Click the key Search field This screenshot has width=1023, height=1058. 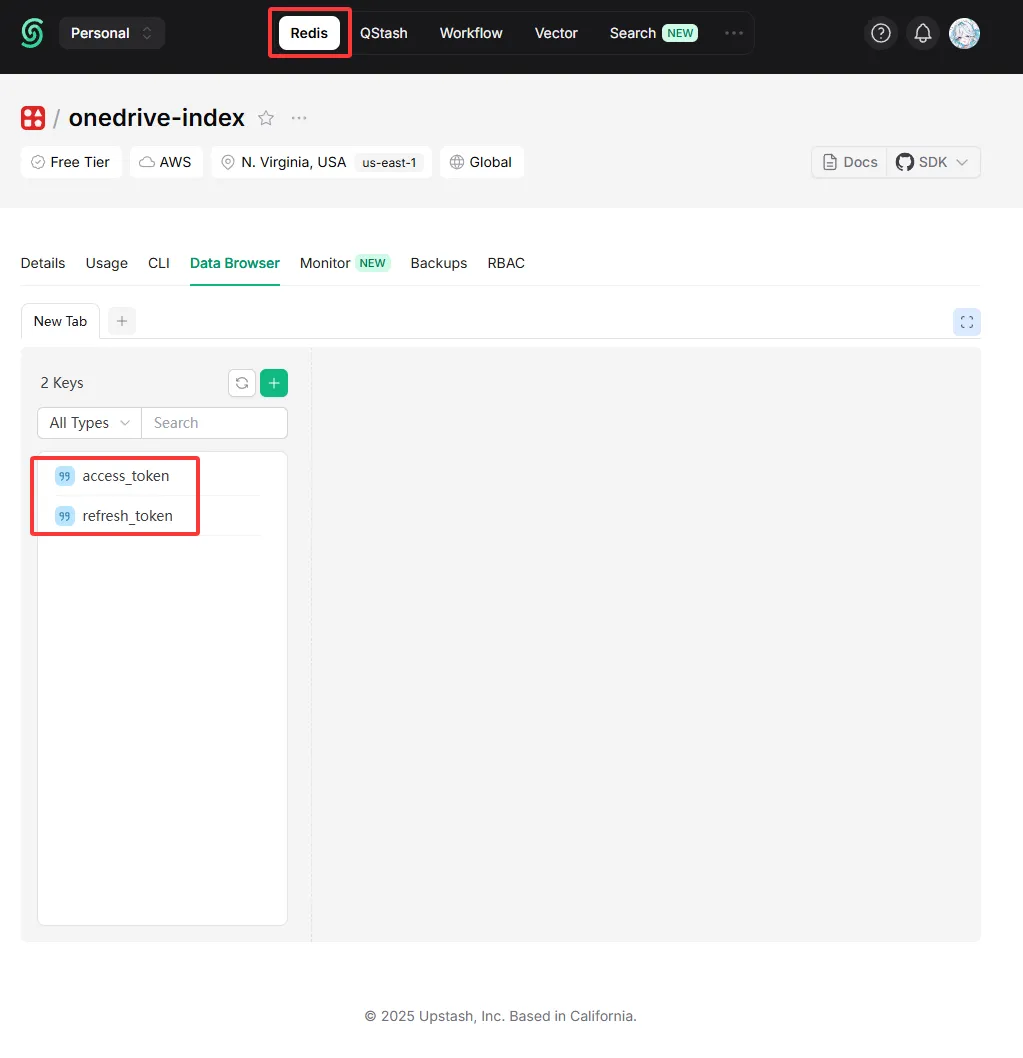tap(214, 423)
